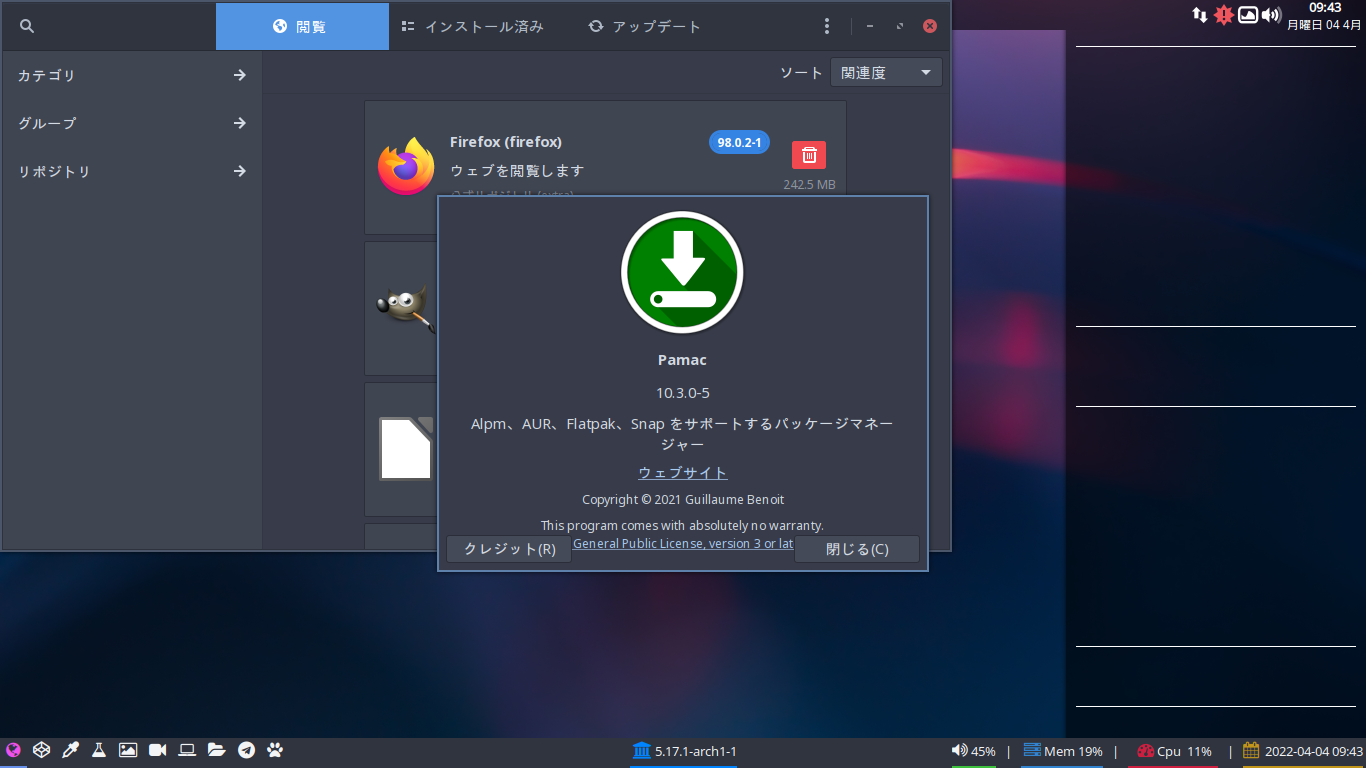The width and height of the screenshot is (1366, 768).
Task: Open the image viewer icon on the panel
Action: [128, 749]
